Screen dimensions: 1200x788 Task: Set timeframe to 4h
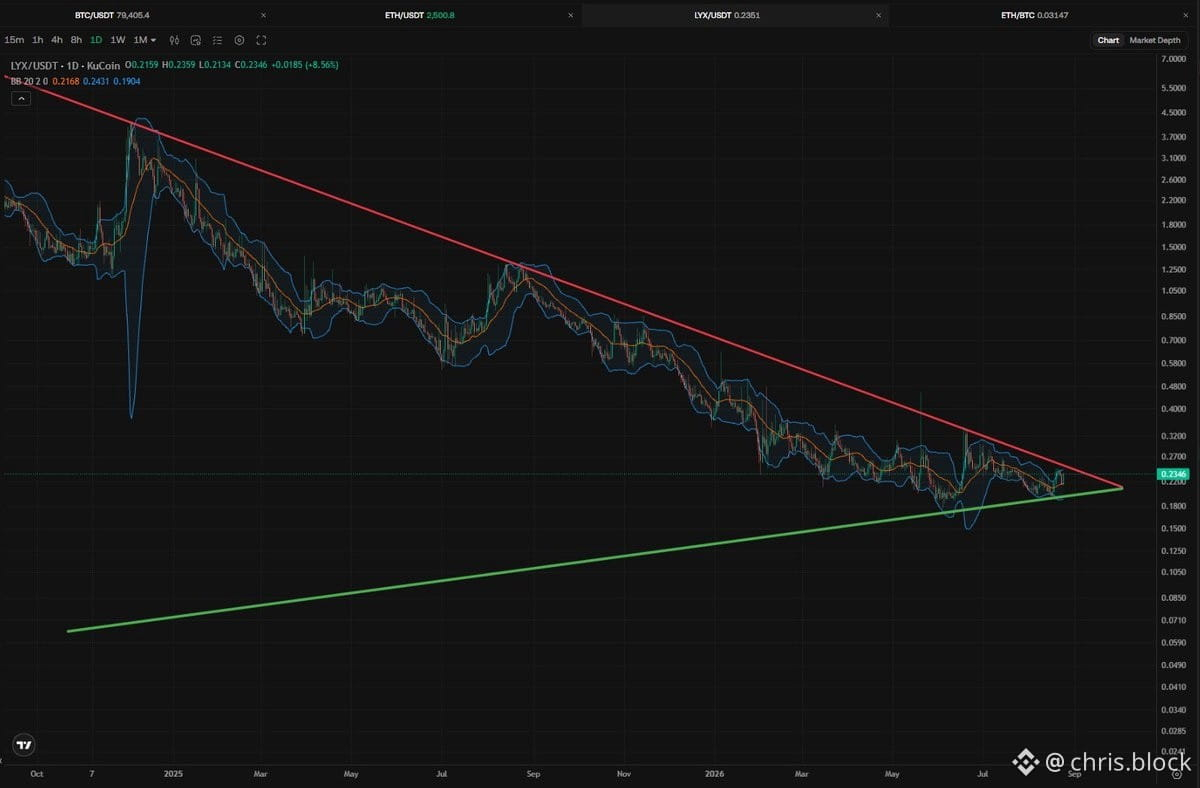(57, 40)
